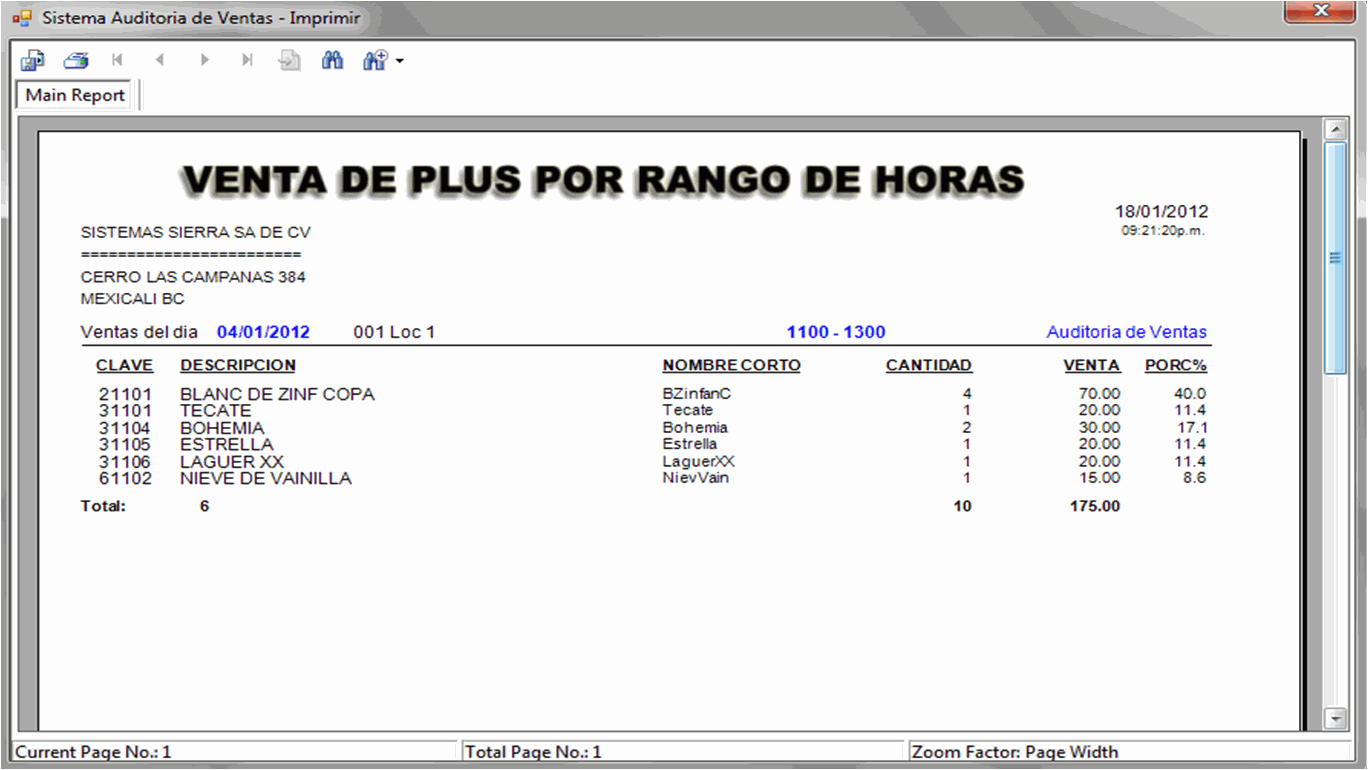Image resolution: width=1368 pixels, height=770 pixels.
Task: Click the scrollbar up arrow
Action: [1335, 130]
